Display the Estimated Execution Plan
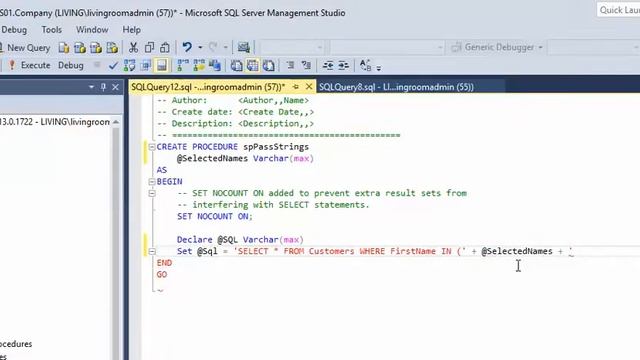This screenshot has width=640, height=360. point(129,66)
